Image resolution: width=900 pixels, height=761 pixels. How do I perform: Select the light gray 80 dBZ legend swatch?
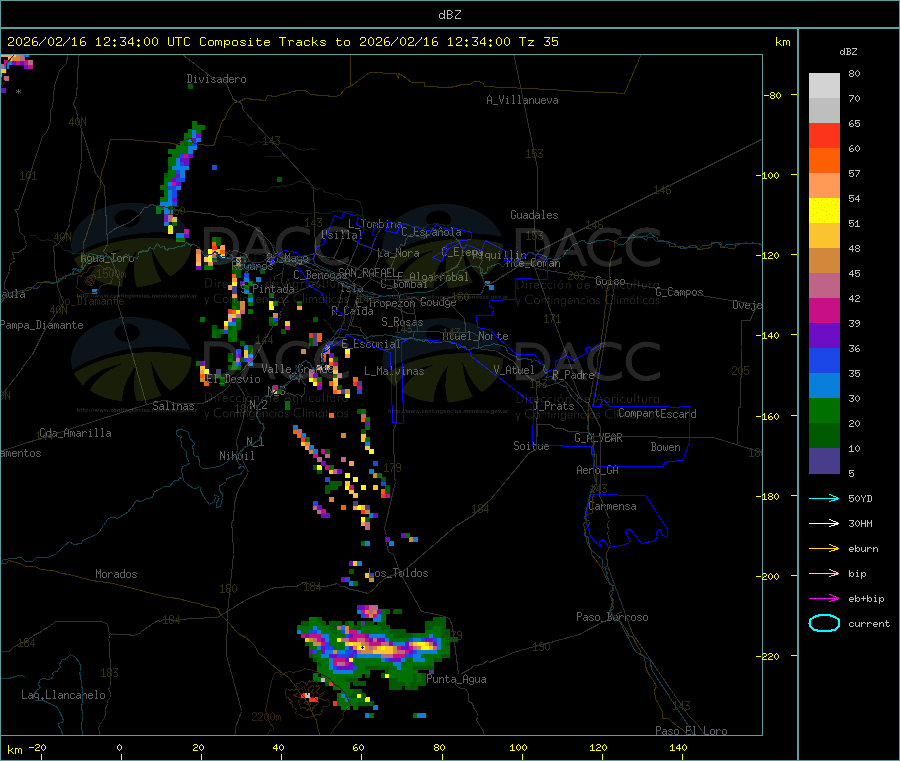click(824, 86)
